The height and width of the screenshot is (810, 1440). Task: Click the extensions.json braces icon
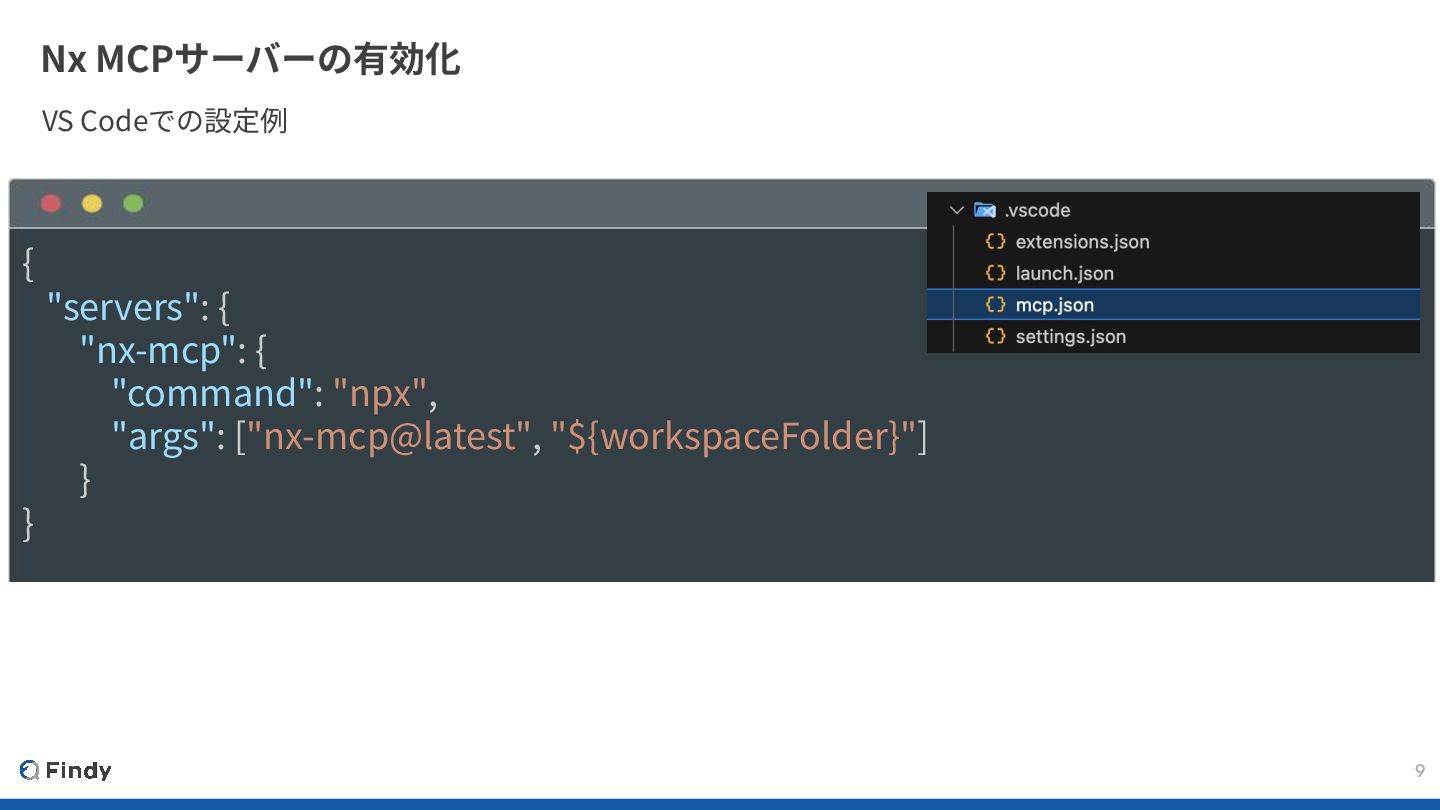point(995,242)
